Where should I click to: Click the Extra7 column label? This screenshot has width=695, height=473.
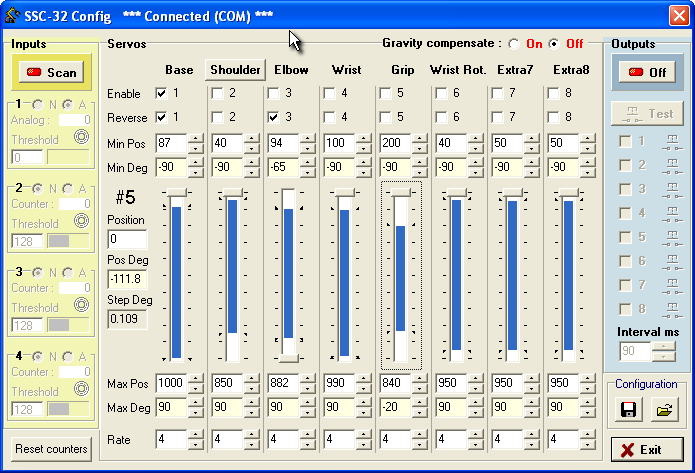(x=515, y=70)
